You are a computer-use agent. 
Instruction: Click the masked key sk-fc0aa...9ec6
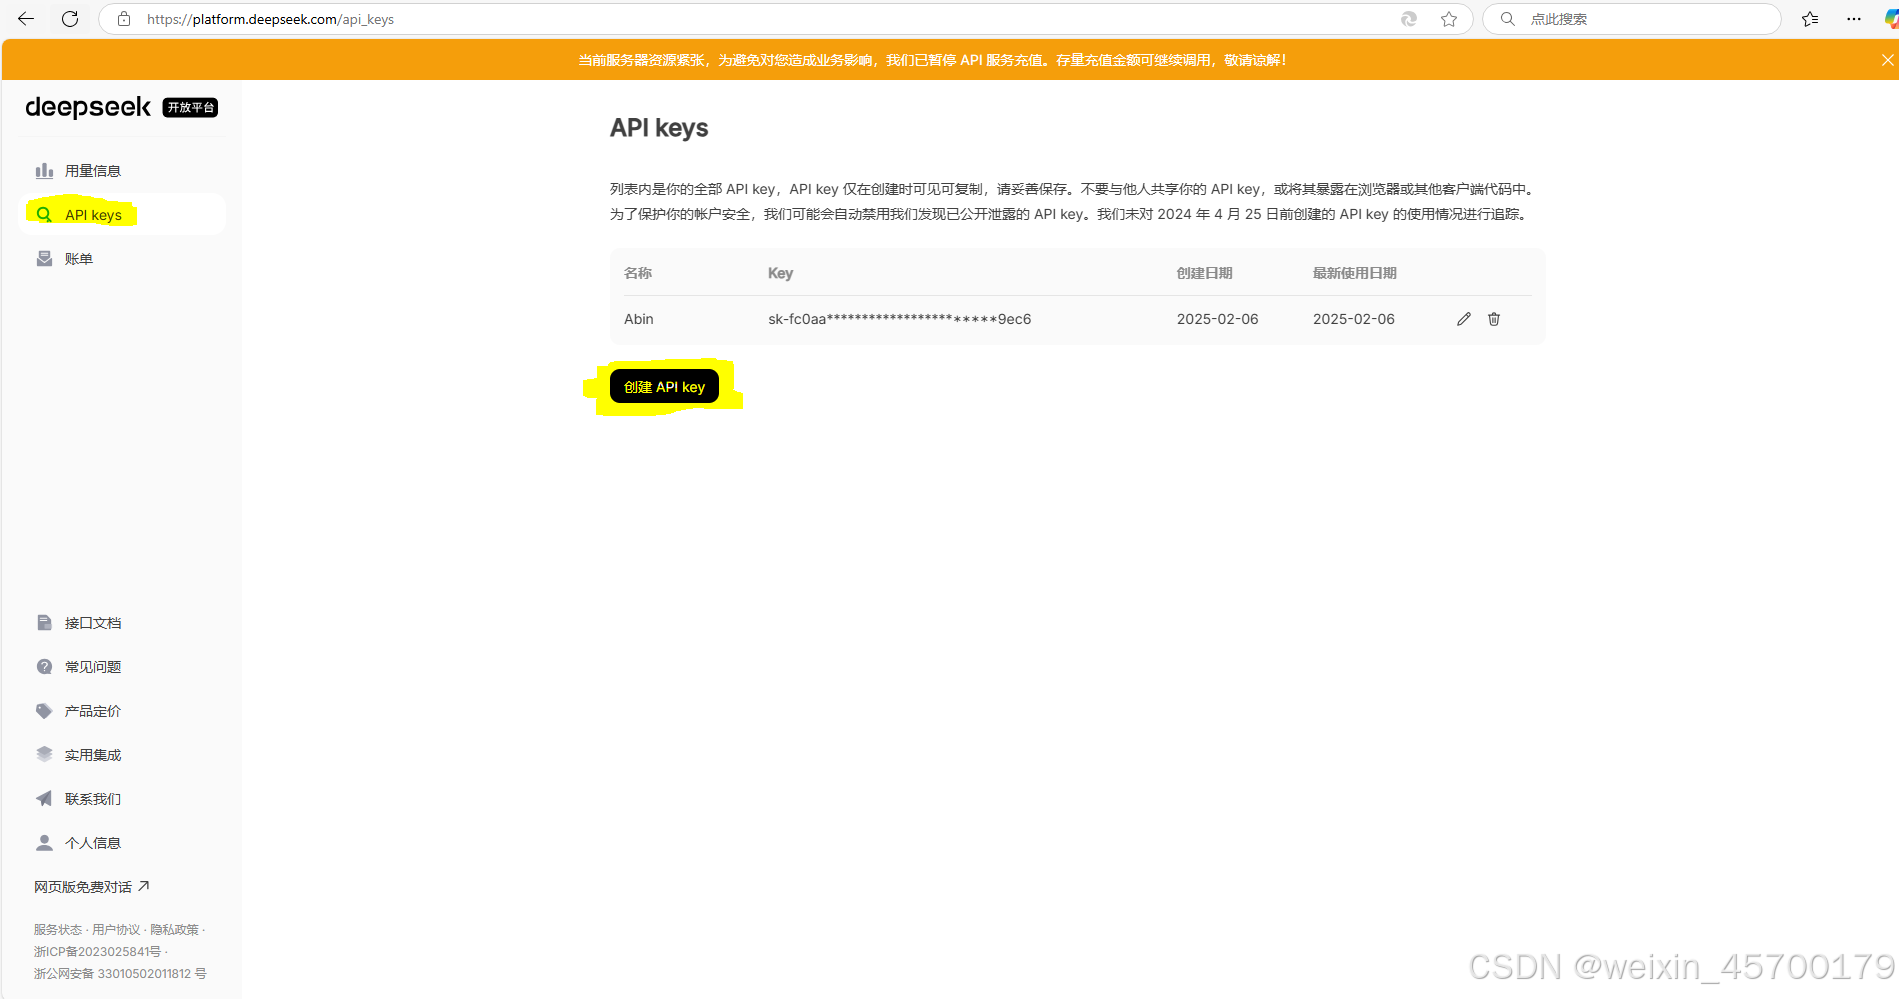[899, 319]
